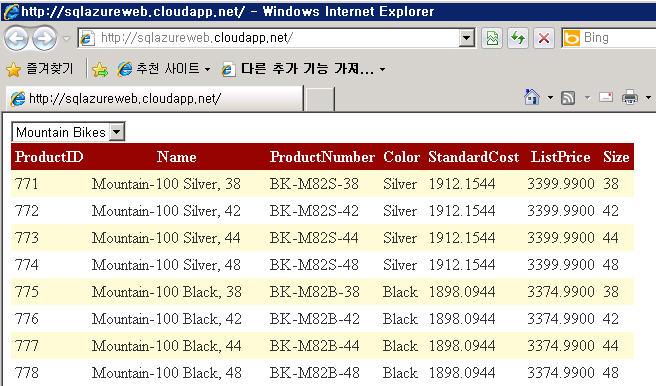656x386 pixels.
Task: Click the empty New Tab button
Action: [320, 100]
